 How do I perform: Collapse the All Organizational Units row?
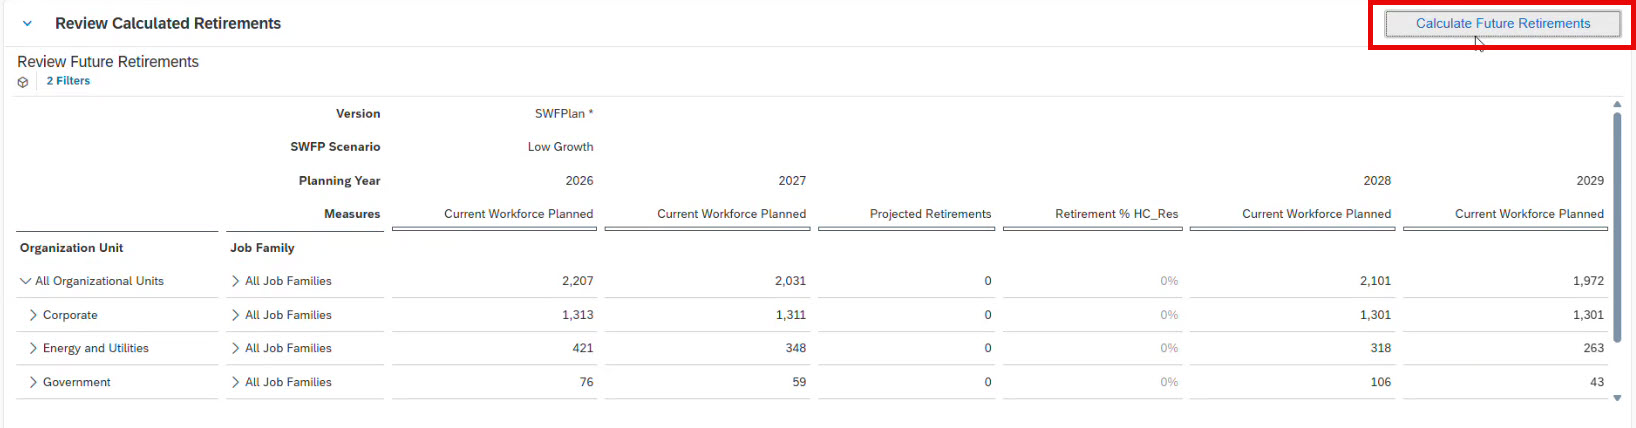pos(26,282)
